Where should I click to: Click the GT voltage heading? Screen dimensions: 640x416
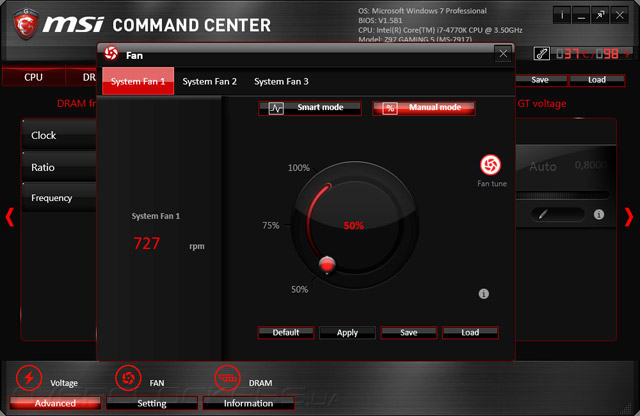coord(542,104)
